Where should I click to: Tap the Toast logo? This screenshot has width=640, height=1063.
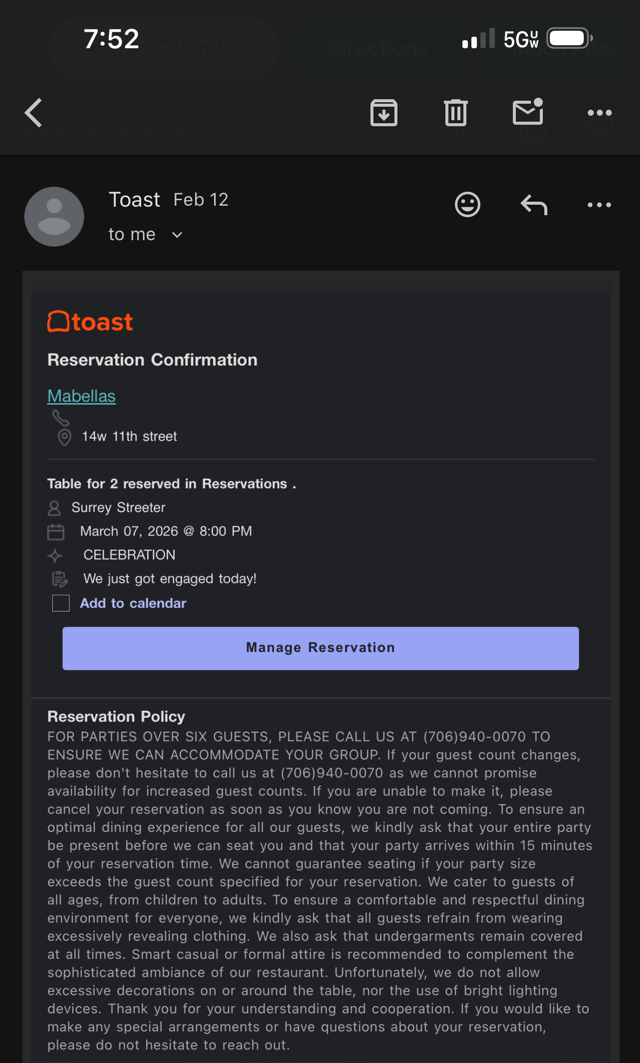point(90,322)
